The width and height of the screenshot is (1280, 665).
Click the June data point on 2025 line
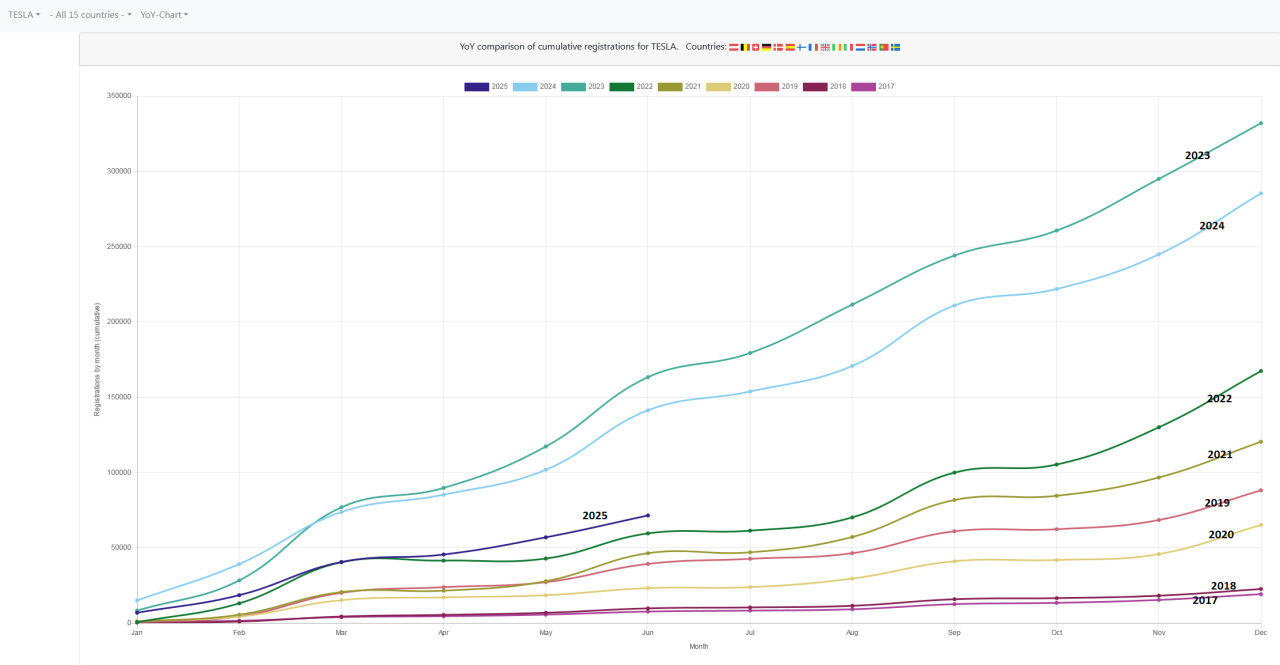[x=648, y=516]
